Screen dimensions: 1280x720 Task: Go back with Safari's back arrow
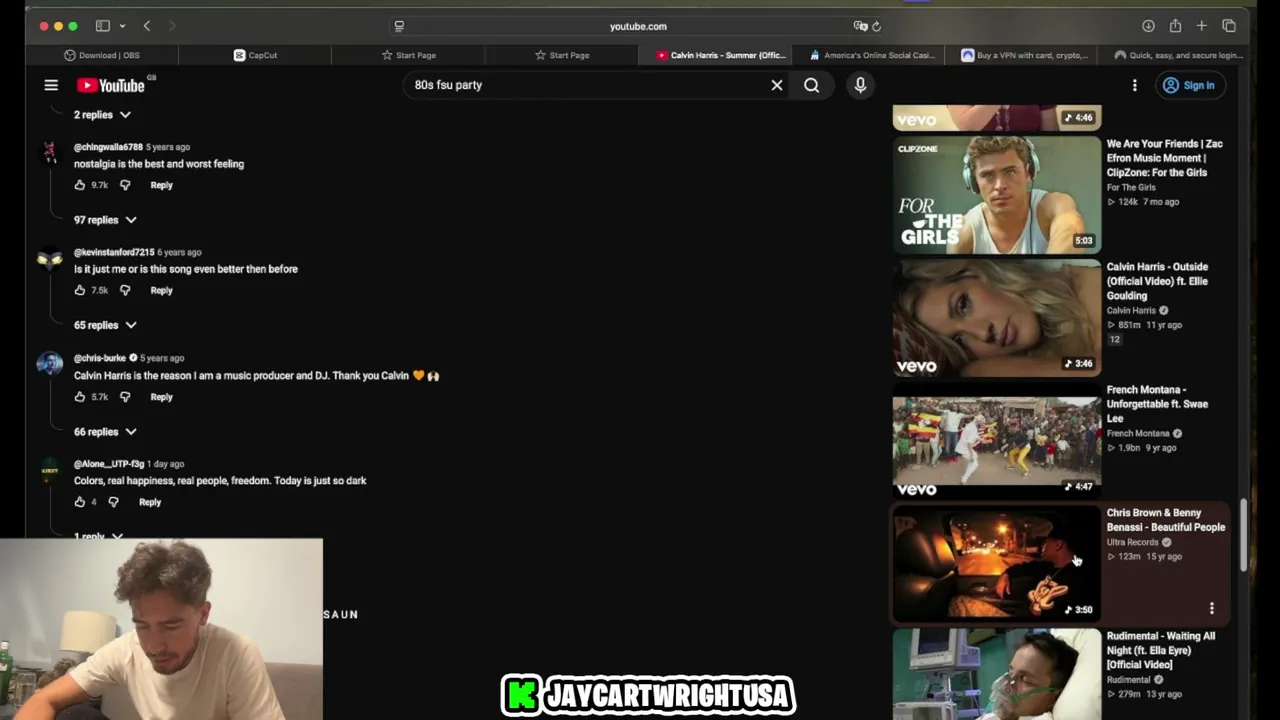click(x=147, y=26)
